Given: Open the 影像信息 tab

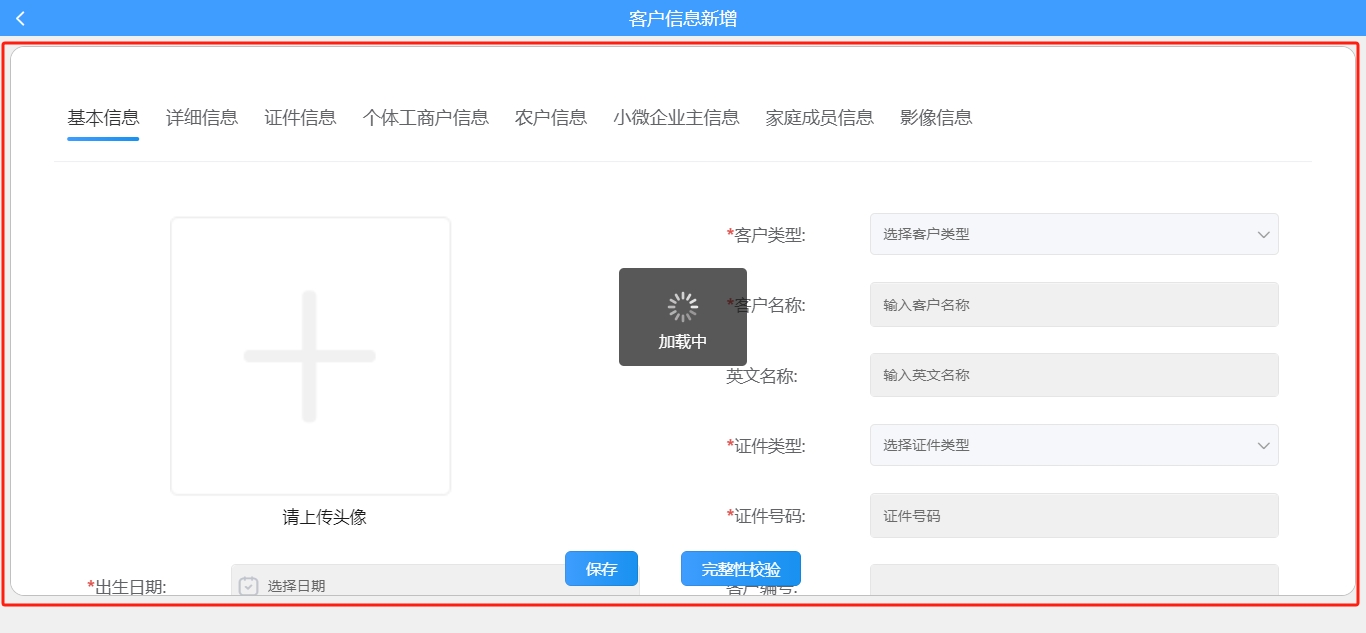Looking at the screenshot, I should tap(936, 117).
